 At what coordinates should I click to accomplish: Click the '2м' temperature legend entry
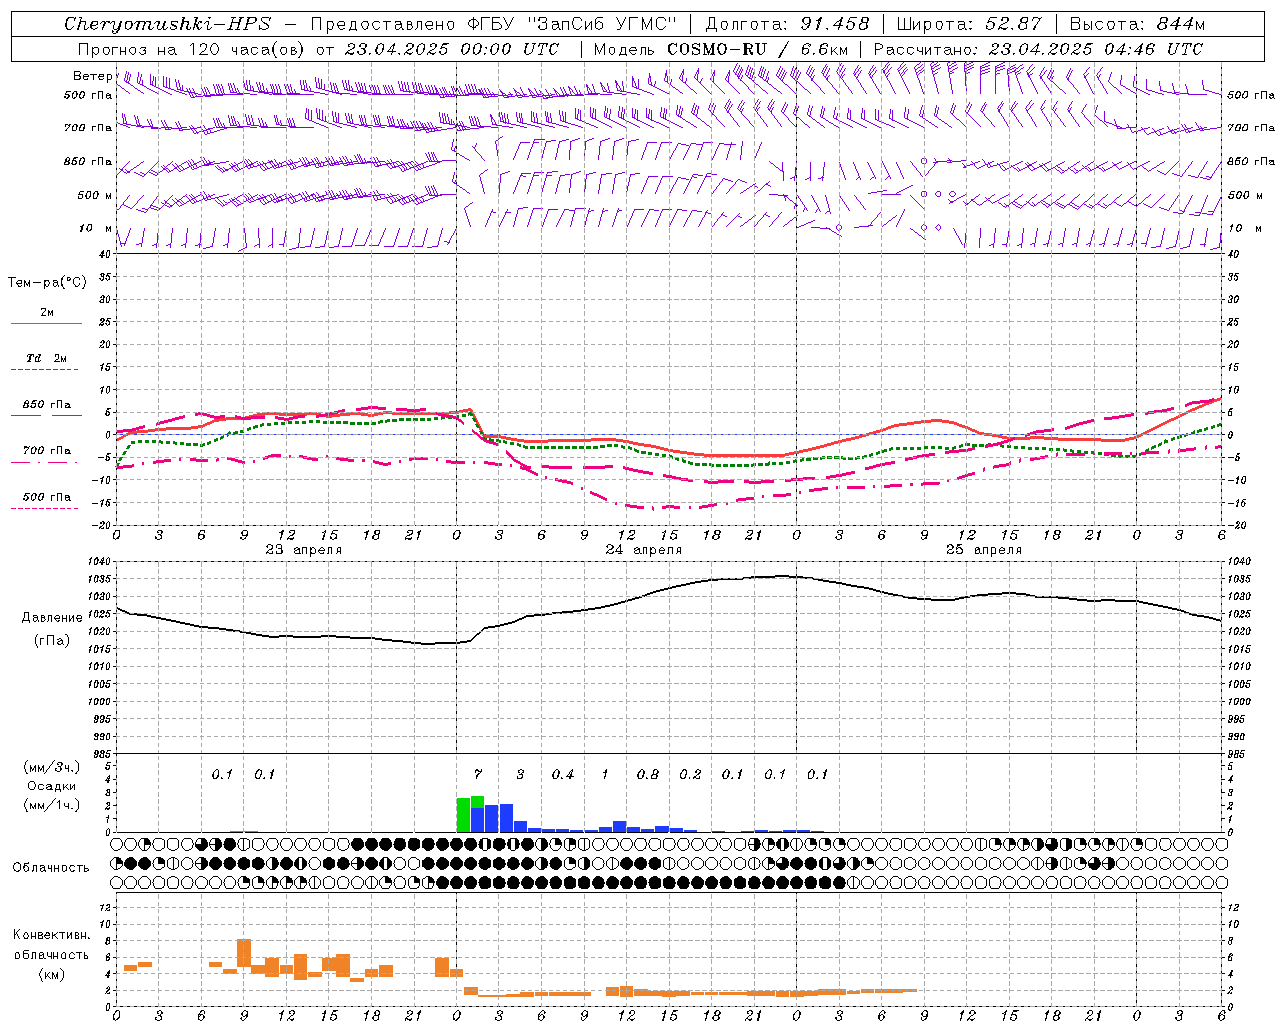point(47,313)
